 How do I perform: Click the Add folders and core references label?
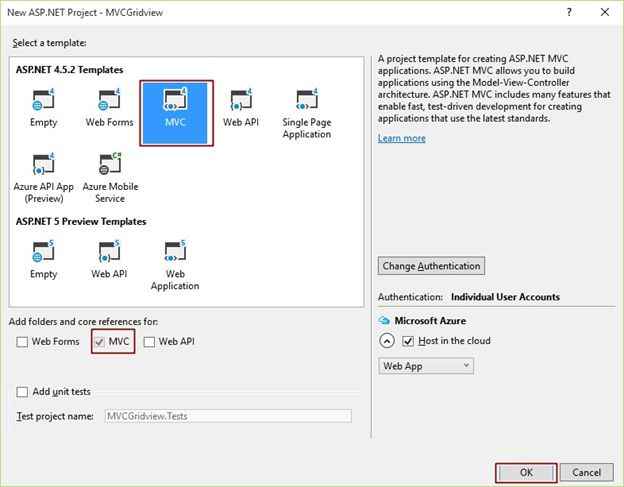pos(84,321)
